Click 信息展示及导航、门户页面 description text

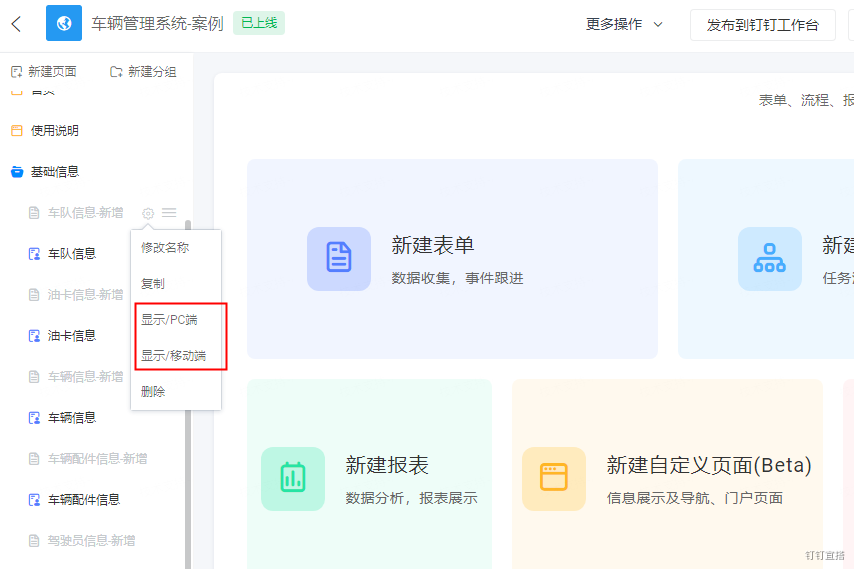click(695, 498)
